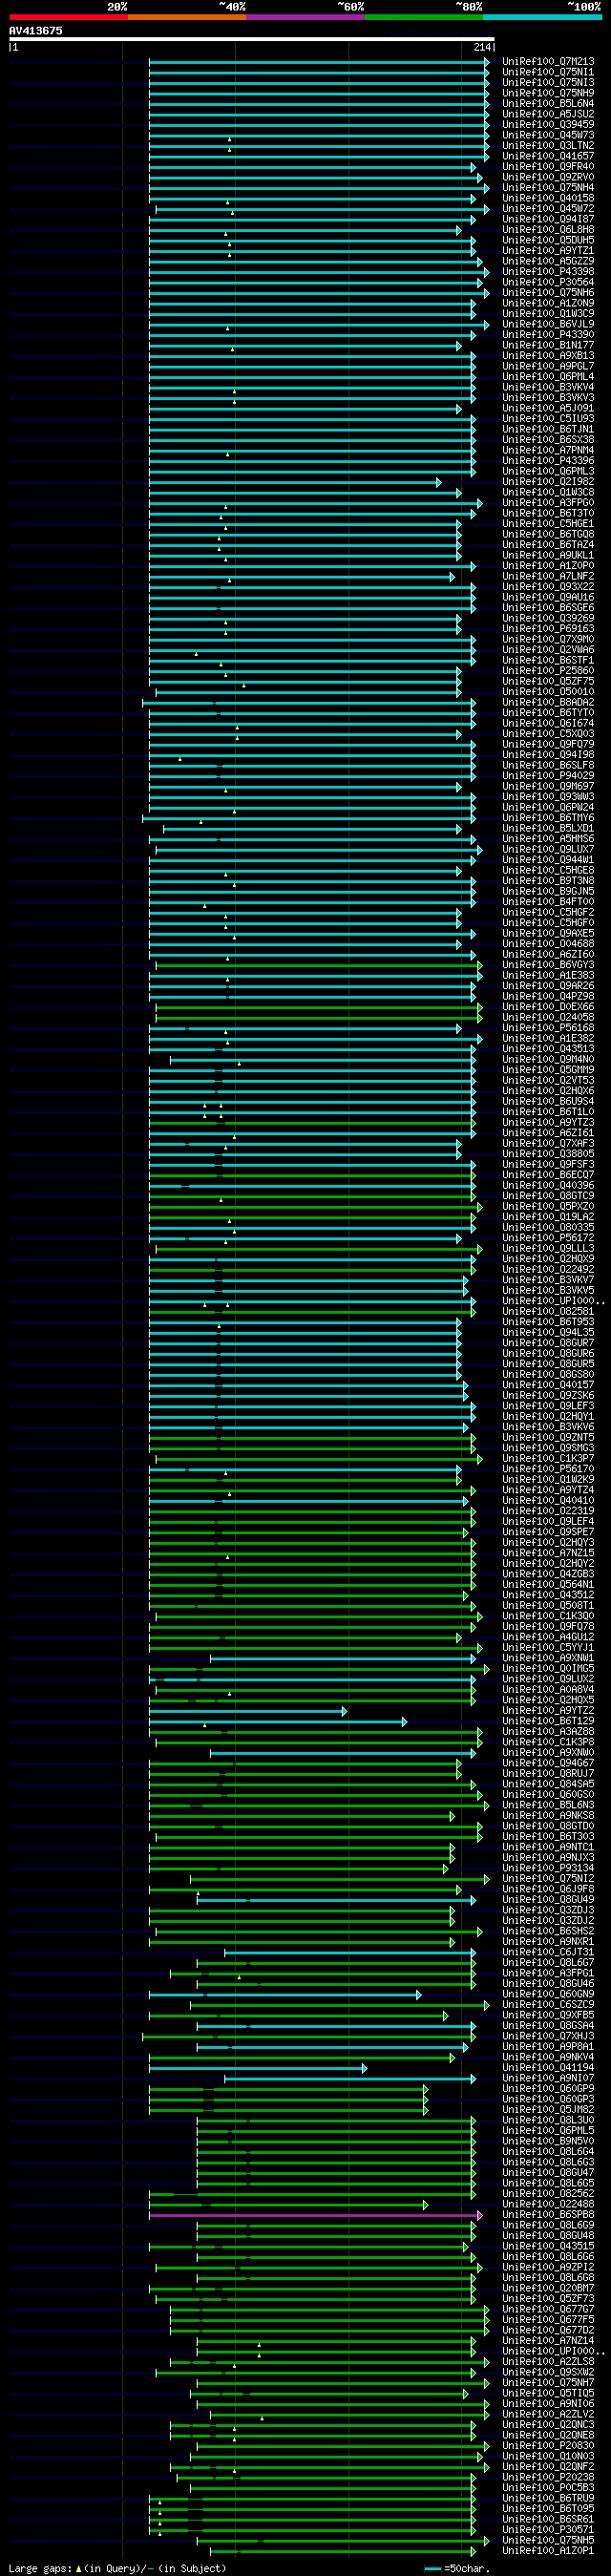The height and width of the screenshot is (2576, 611).
Task: Select the UniRef100_Q5PXZ0 label
Action: coord(548,1206)
